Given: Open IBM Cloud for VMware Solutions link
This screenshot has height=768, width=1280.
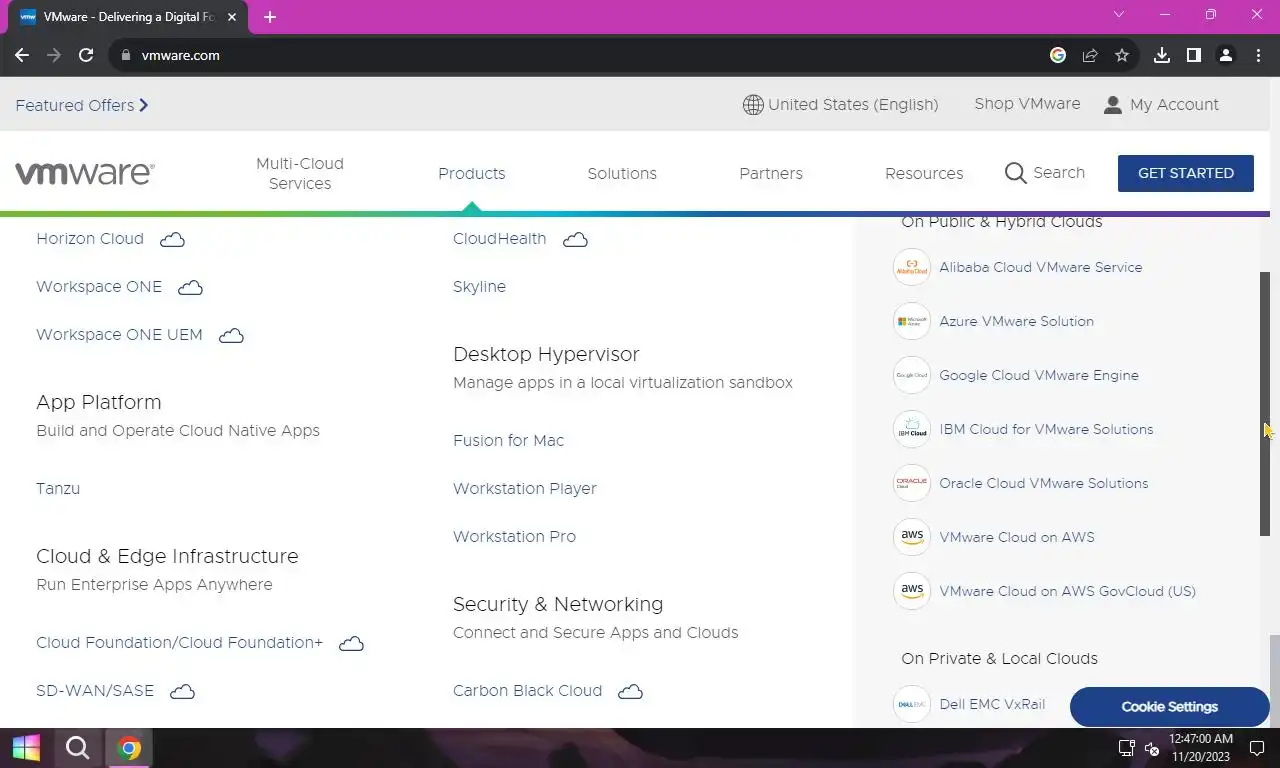Looking at the screenshot, I should coord(1046,429).
